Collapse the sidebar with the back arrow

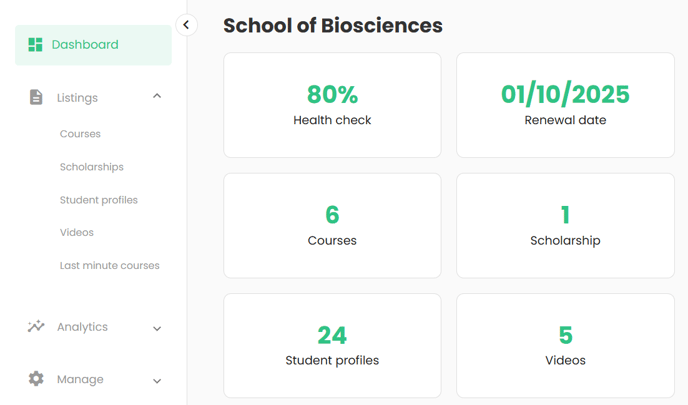click(186, 25)
